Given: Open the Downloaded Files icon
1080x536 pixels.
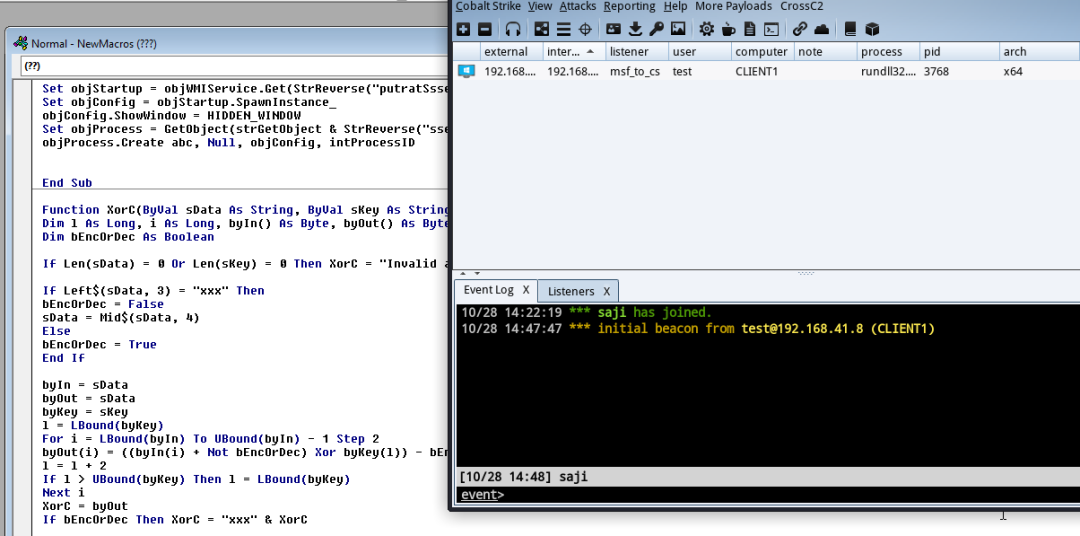Looking at the screenshot, I should [x=635, y=29].
